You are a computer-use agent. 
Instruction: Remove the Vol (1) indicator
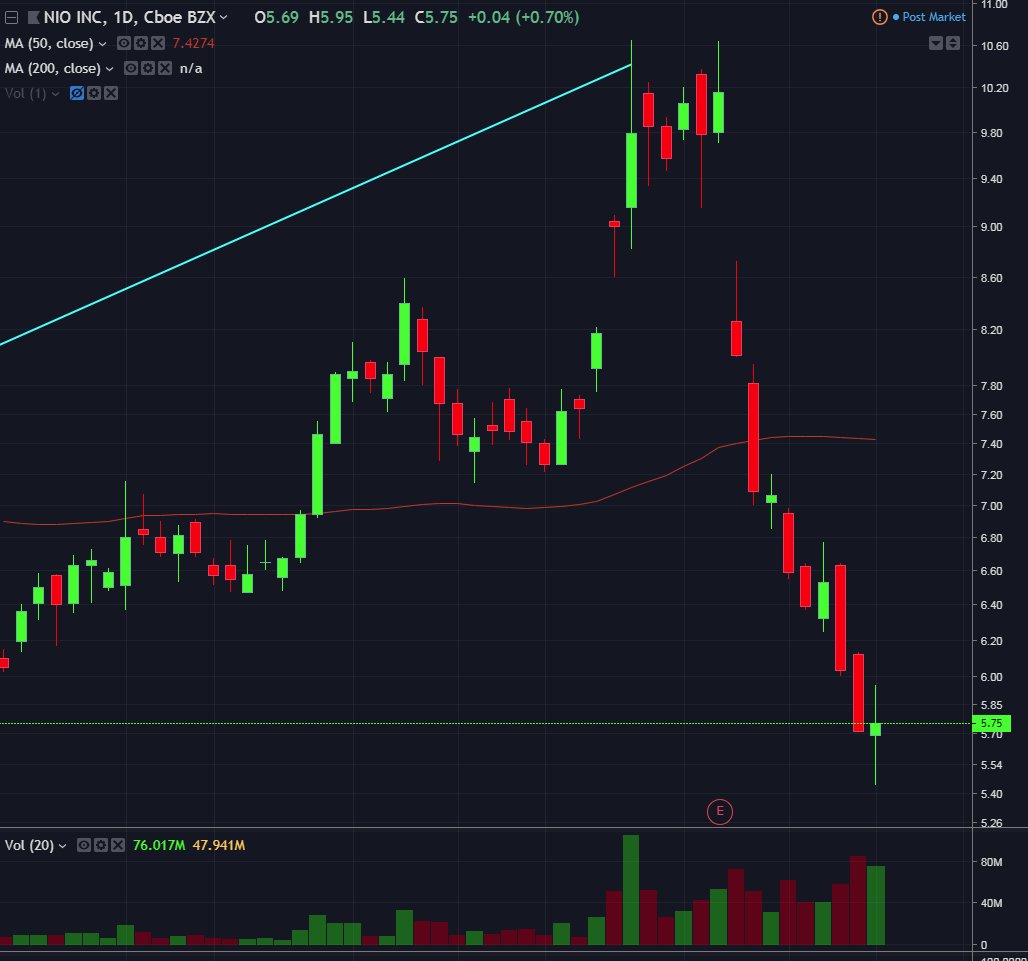[111, 93]
